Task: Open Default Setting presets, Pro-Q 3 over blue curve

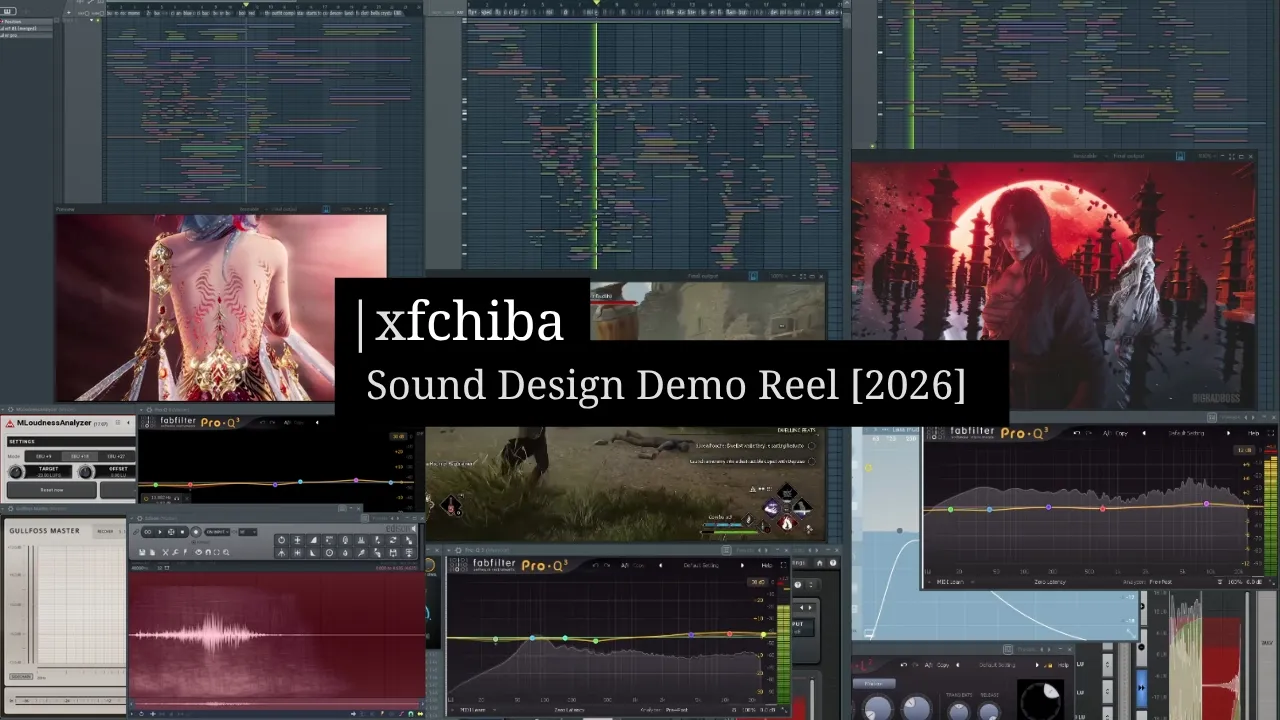Action: 1186,433
